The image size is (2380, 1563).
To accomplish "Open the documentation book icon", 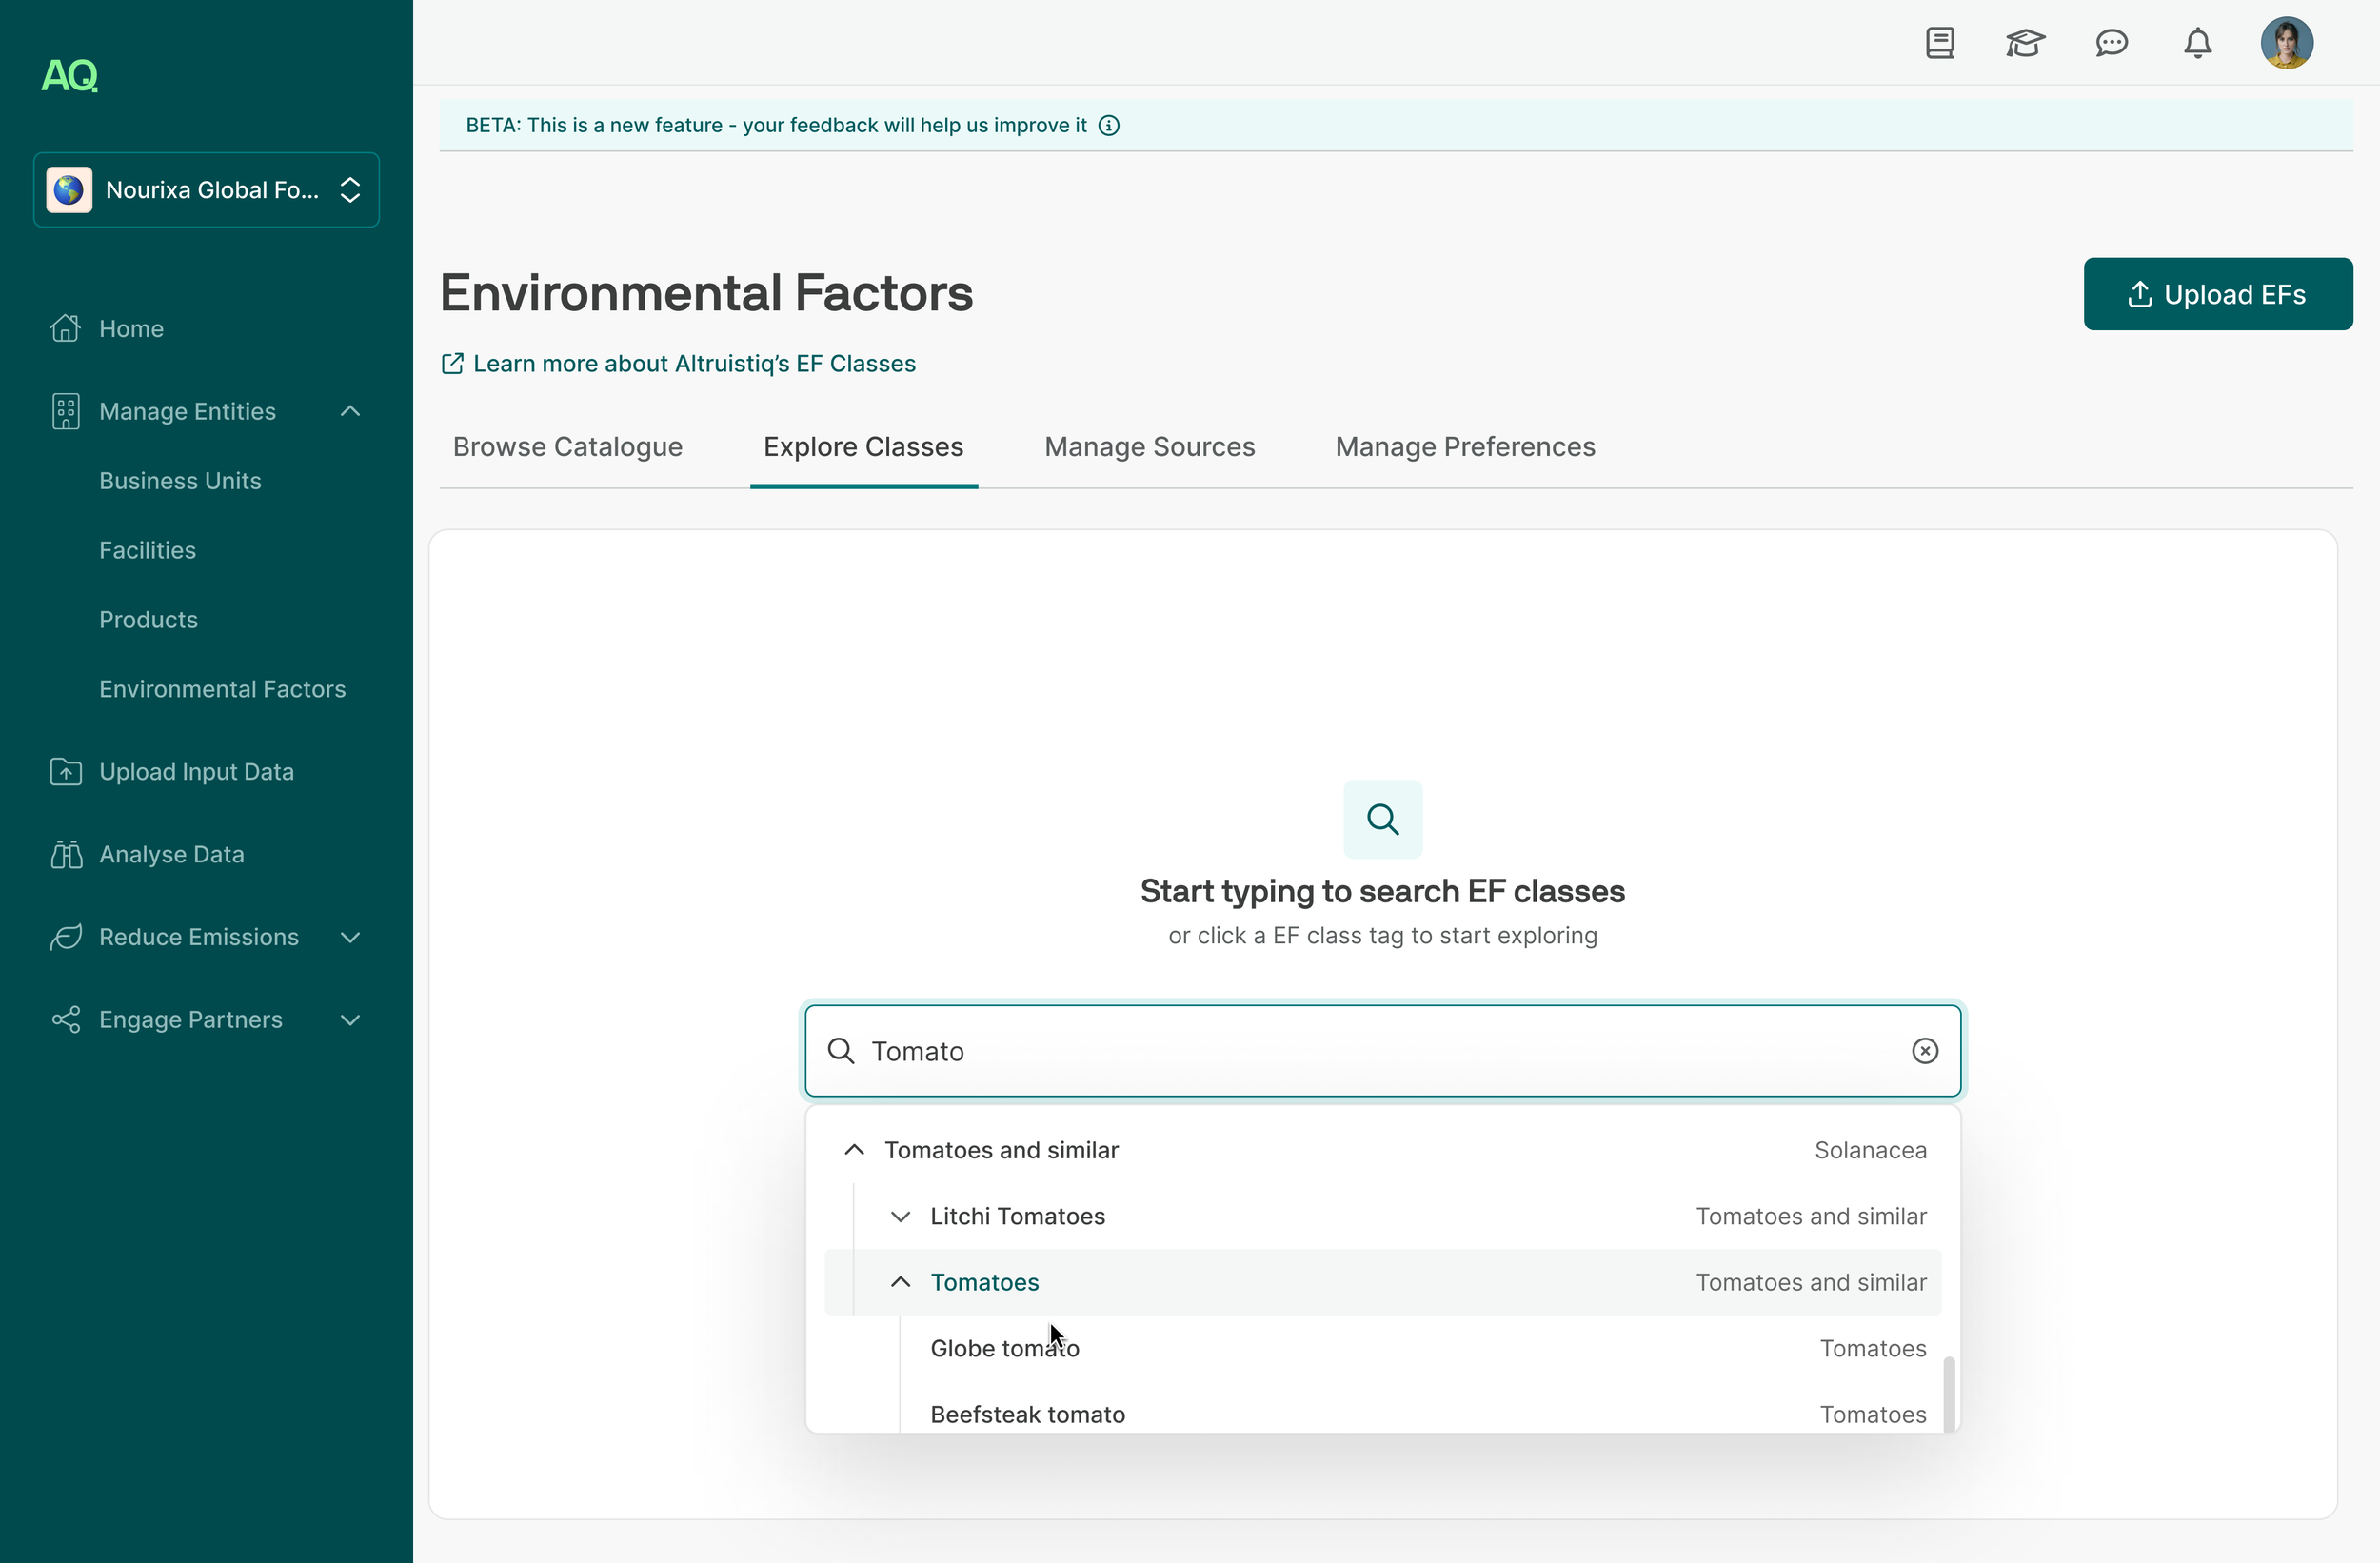I will pyautogui.click(x=1939, y=43).
